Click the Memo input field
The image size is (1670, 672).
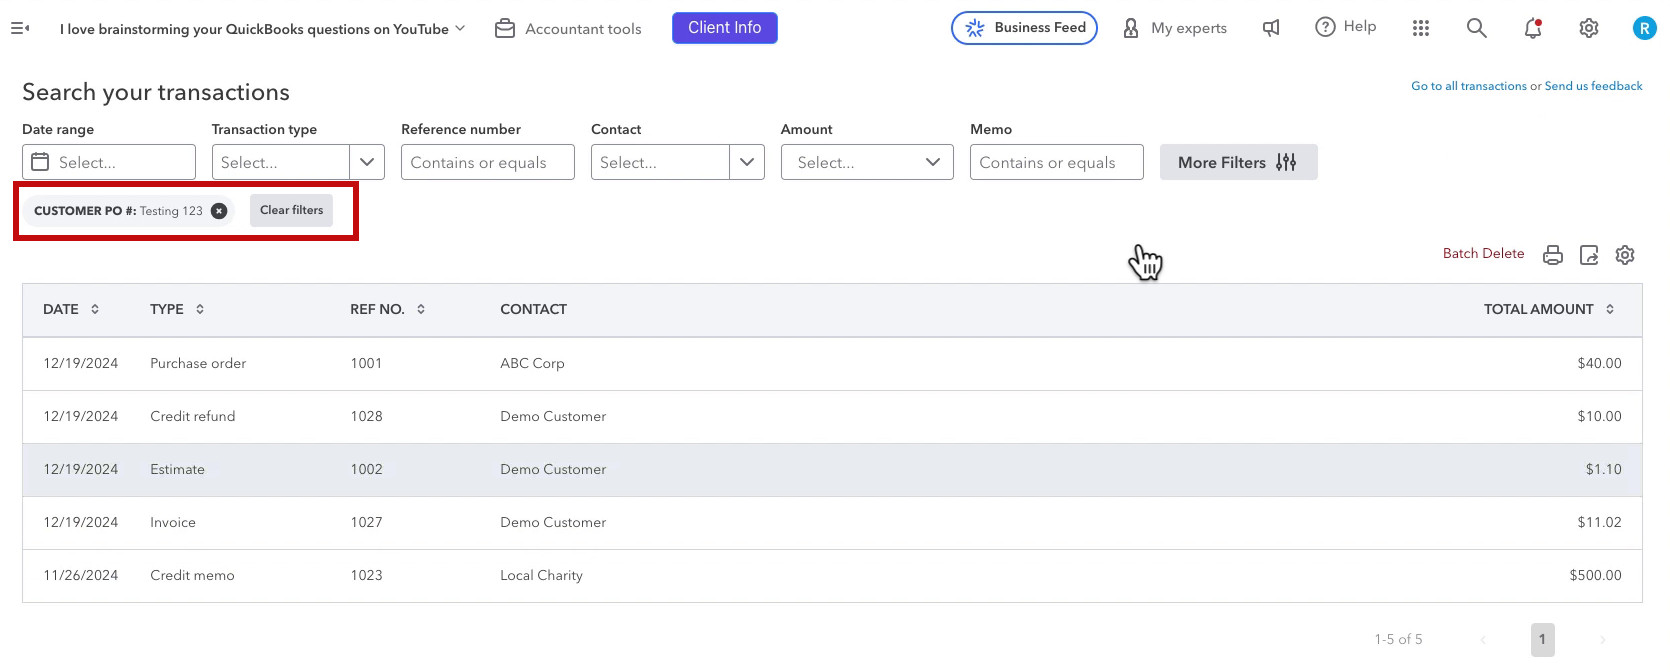pyautogui.click(x=1056, y=162)
